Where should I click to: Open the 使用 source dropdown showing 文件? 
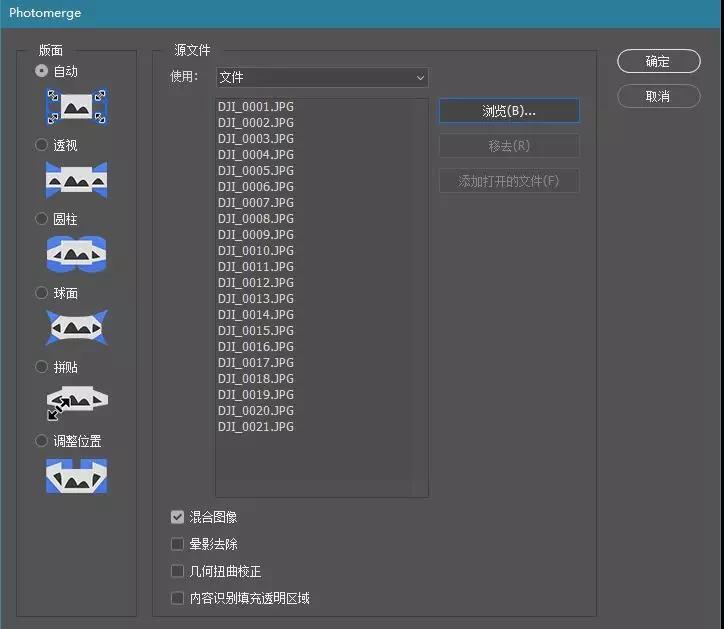click(x=322, y=77)
